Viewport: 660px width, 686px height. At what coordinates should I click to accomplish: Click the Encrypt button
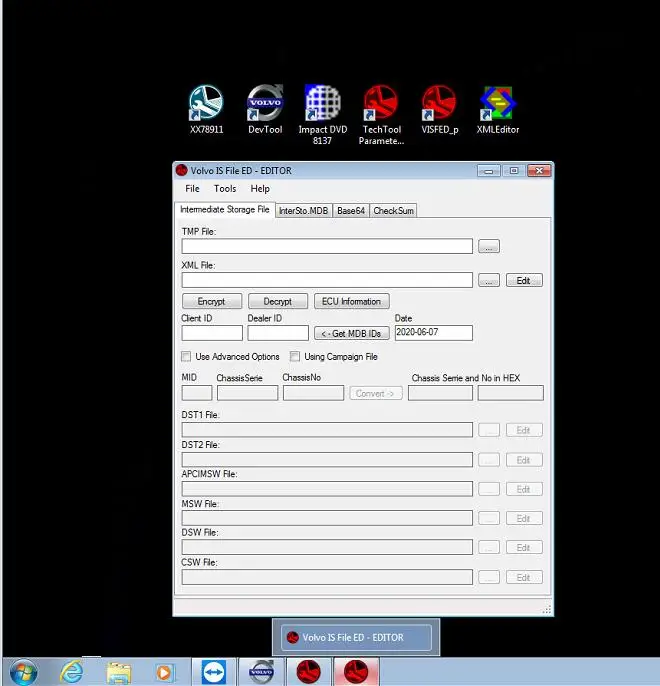(x=212, y=301)
